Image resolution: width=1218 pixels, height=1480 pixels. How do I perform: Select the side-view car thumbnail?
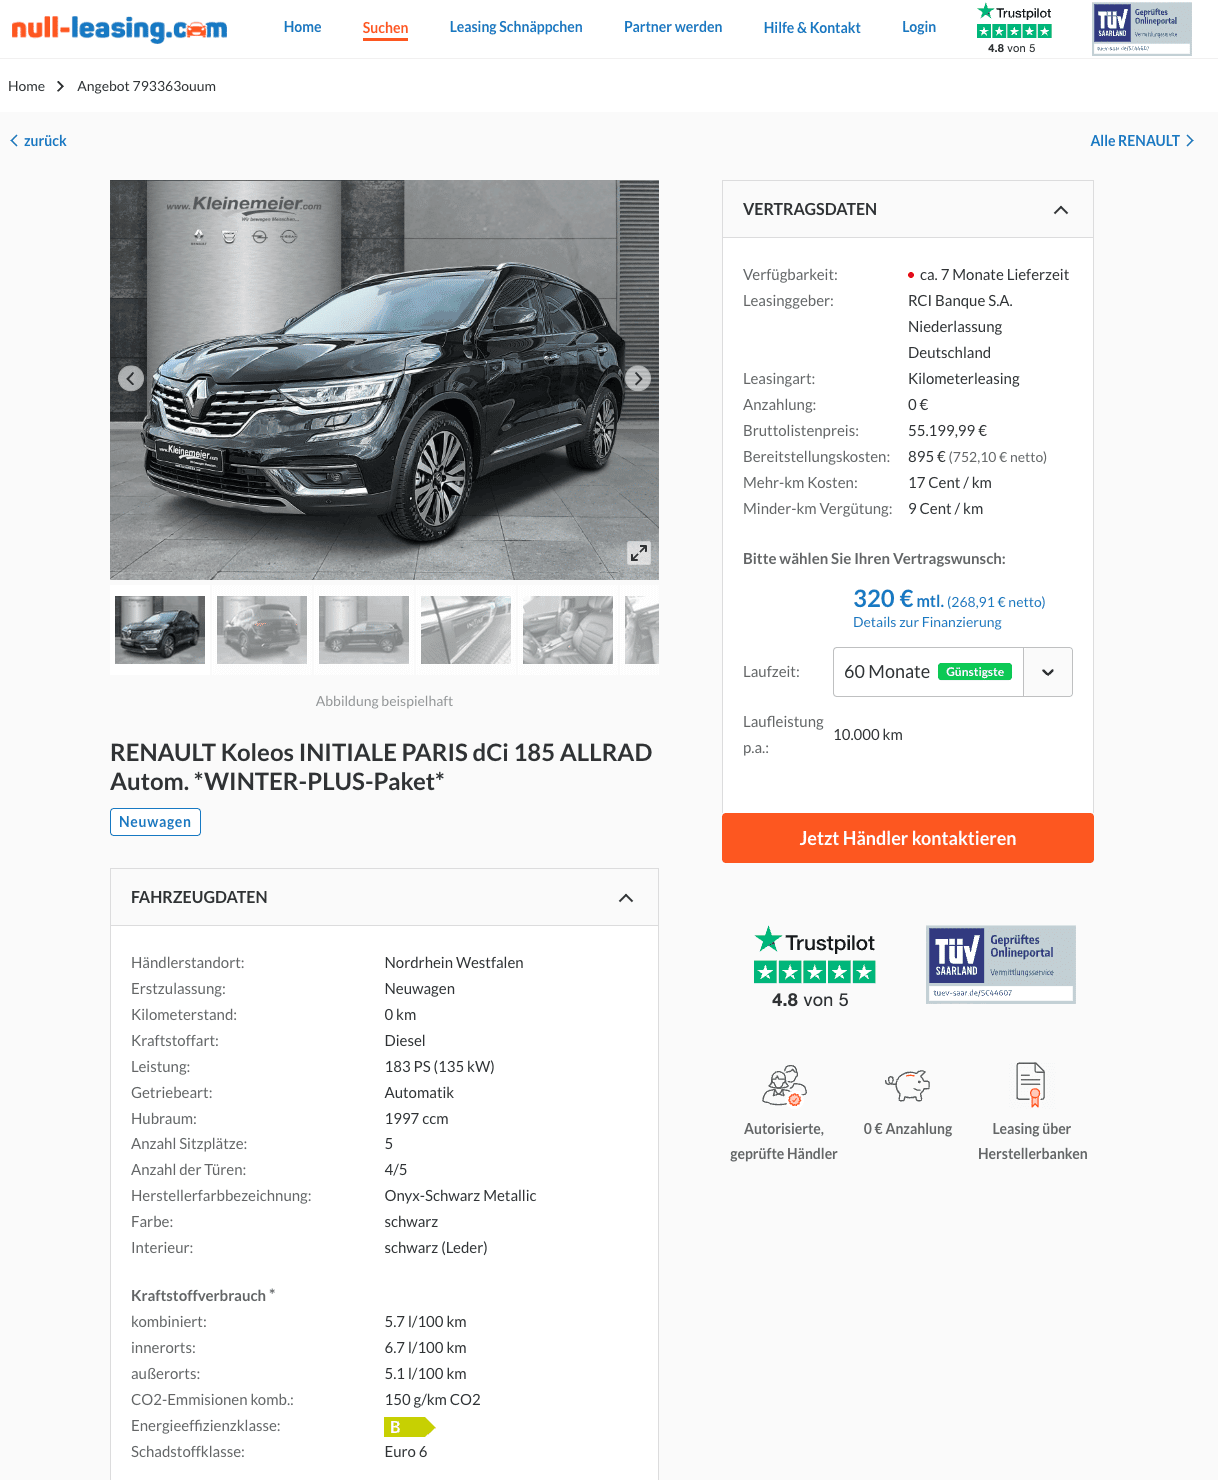click(364, 630)
